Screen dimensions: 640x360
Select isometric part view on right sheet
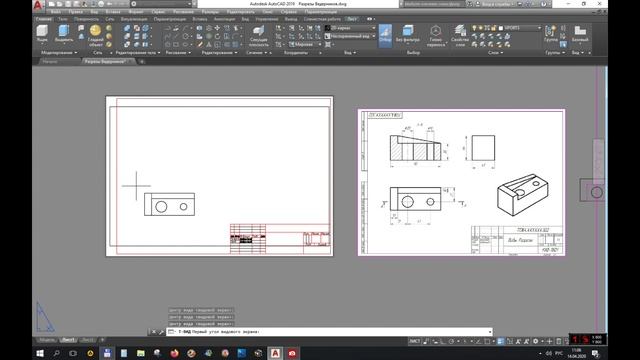(522, 195)
